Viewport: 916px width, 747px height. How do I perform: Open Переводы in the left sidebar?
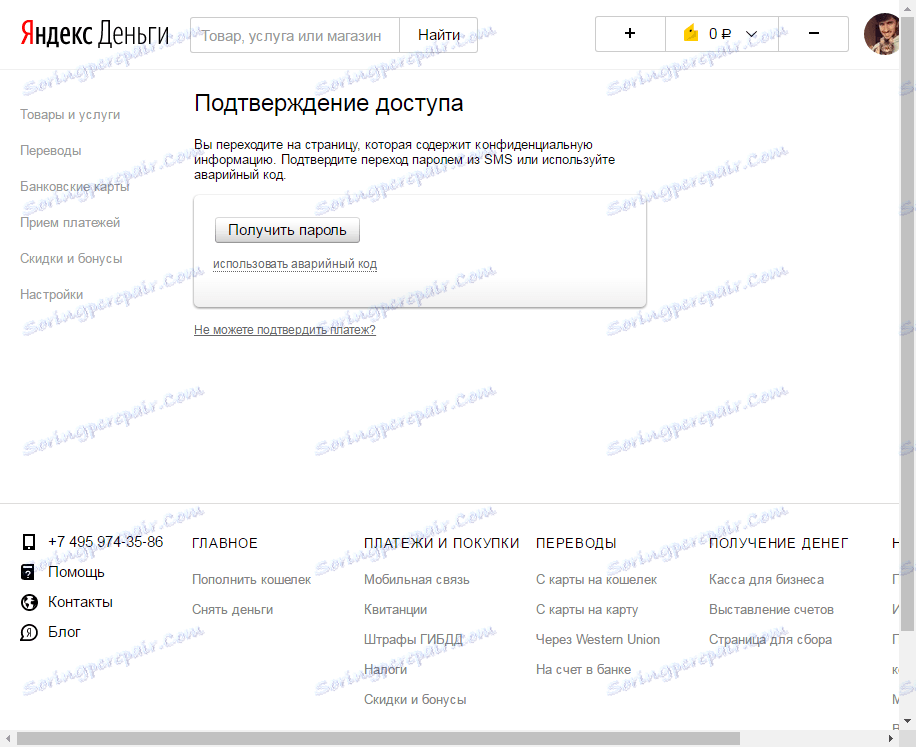[x=51, y=151]
